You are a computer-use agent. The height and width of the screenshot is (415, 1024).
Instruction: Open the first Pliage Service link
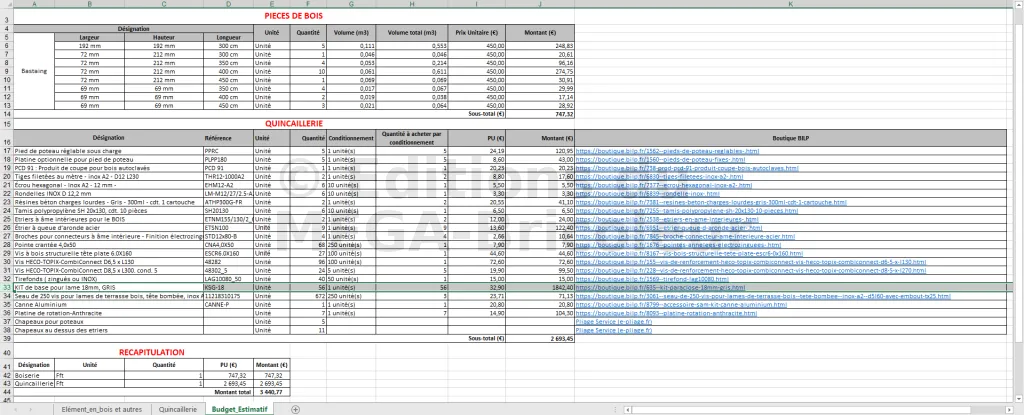612,322
